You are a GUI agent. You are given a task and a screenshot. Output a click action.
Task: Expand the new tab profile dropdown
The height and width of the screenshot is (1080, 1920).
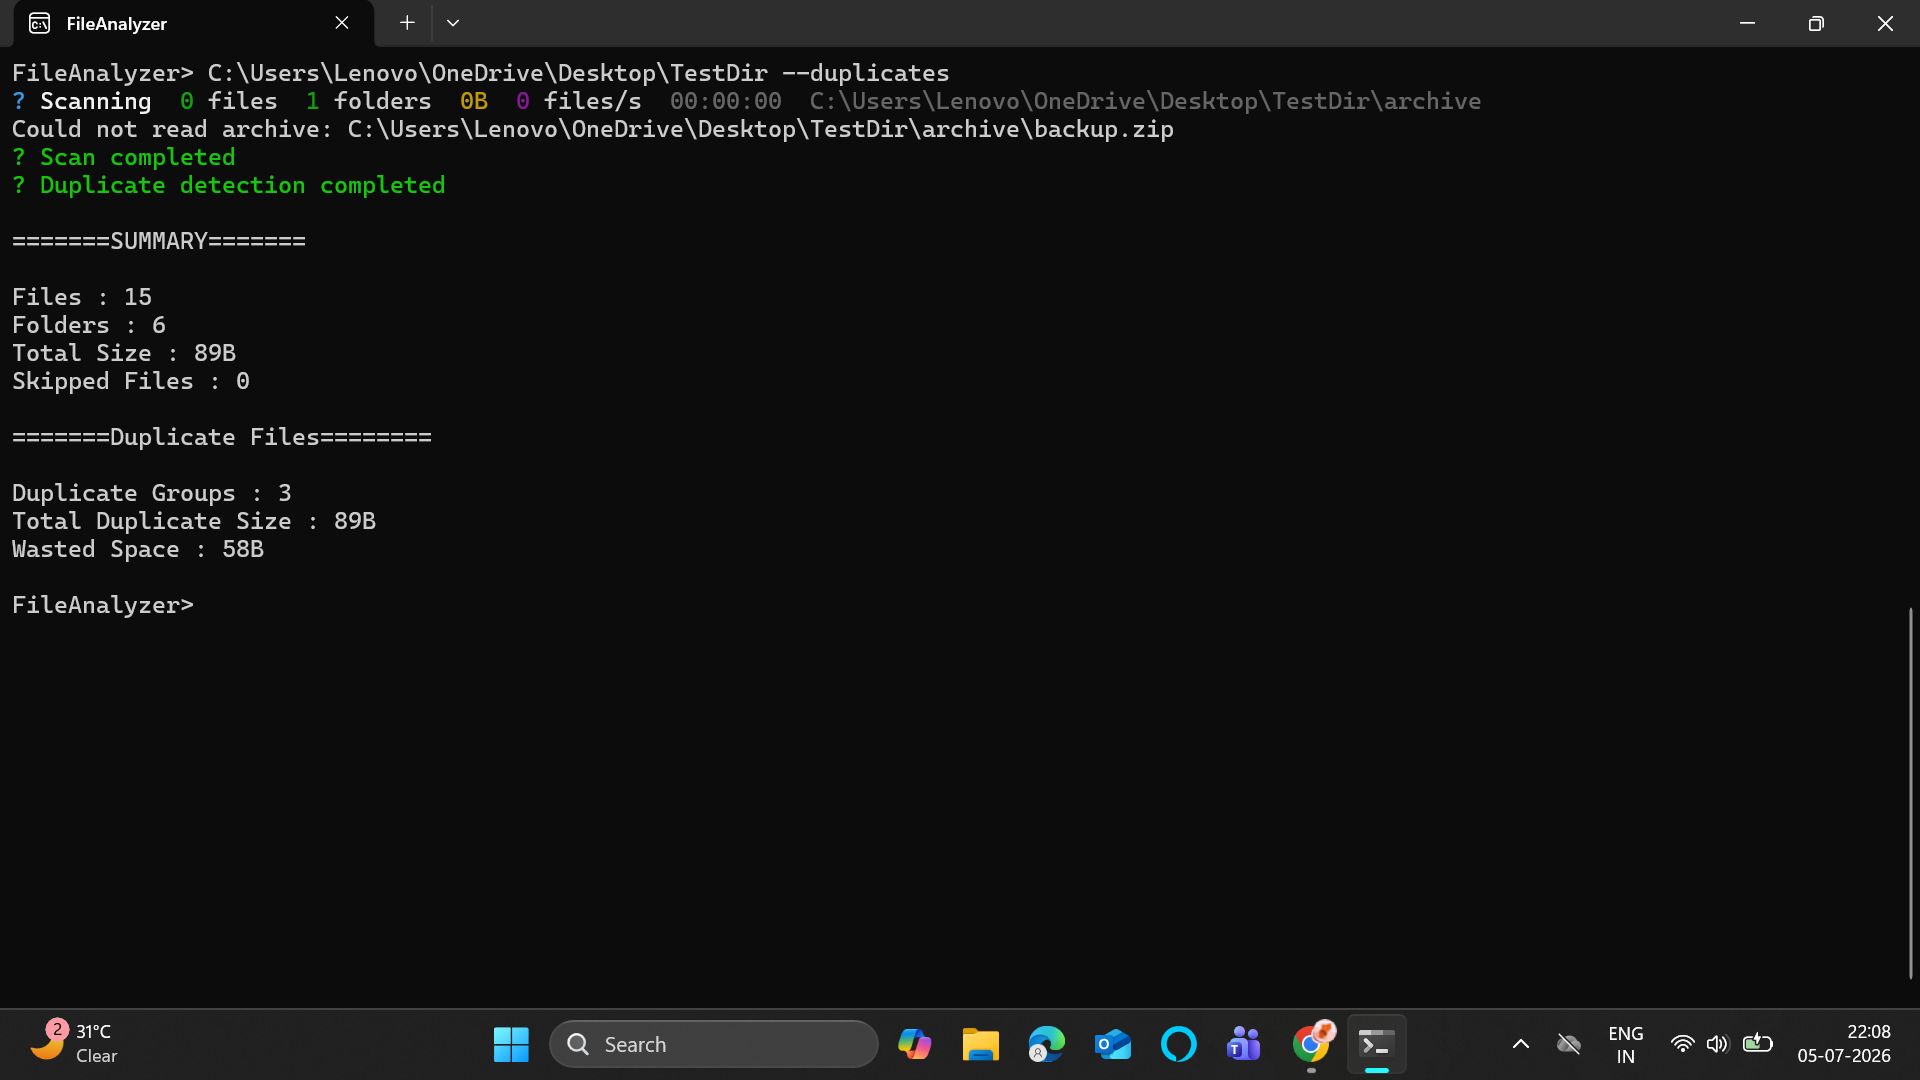[453, 23]
